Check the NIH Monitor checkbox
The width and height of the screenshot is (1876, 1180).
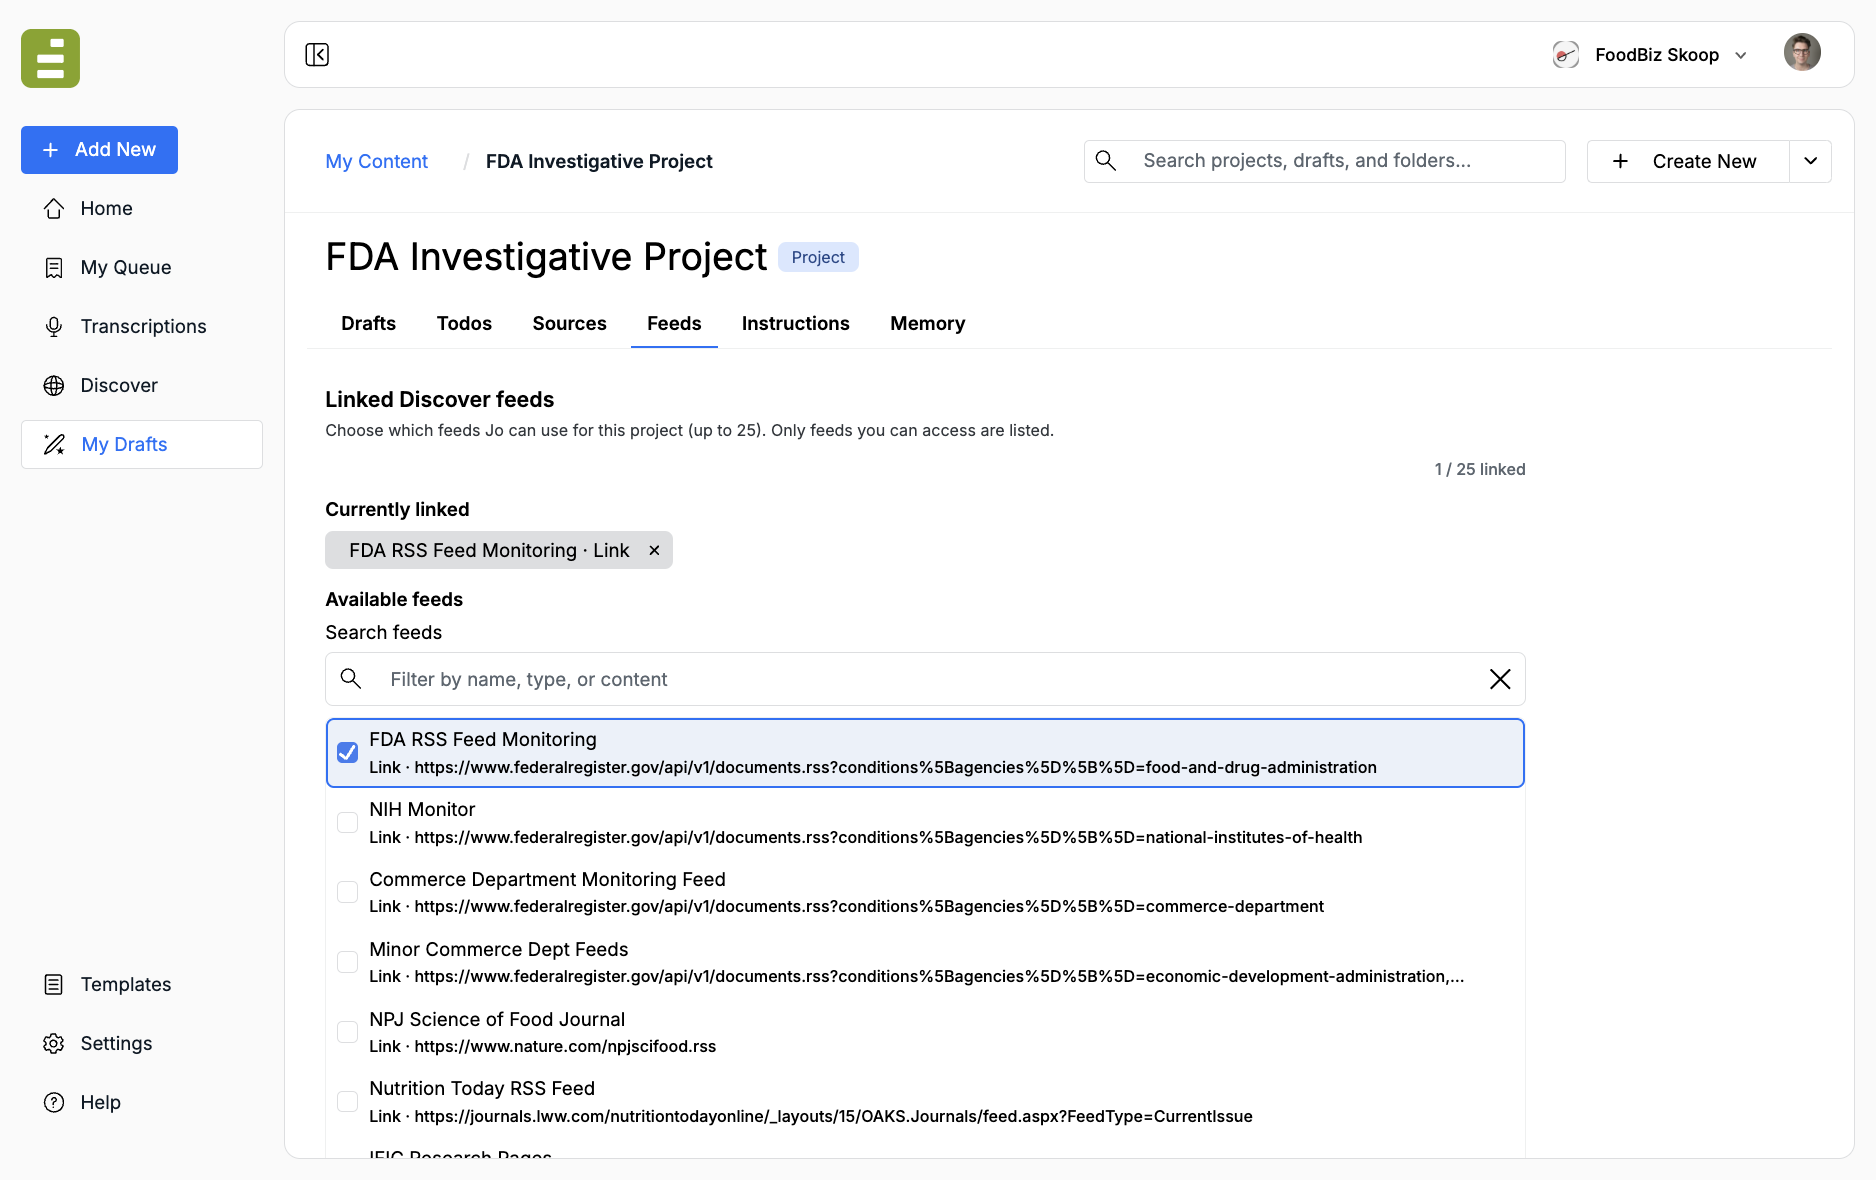pos(347,822)
